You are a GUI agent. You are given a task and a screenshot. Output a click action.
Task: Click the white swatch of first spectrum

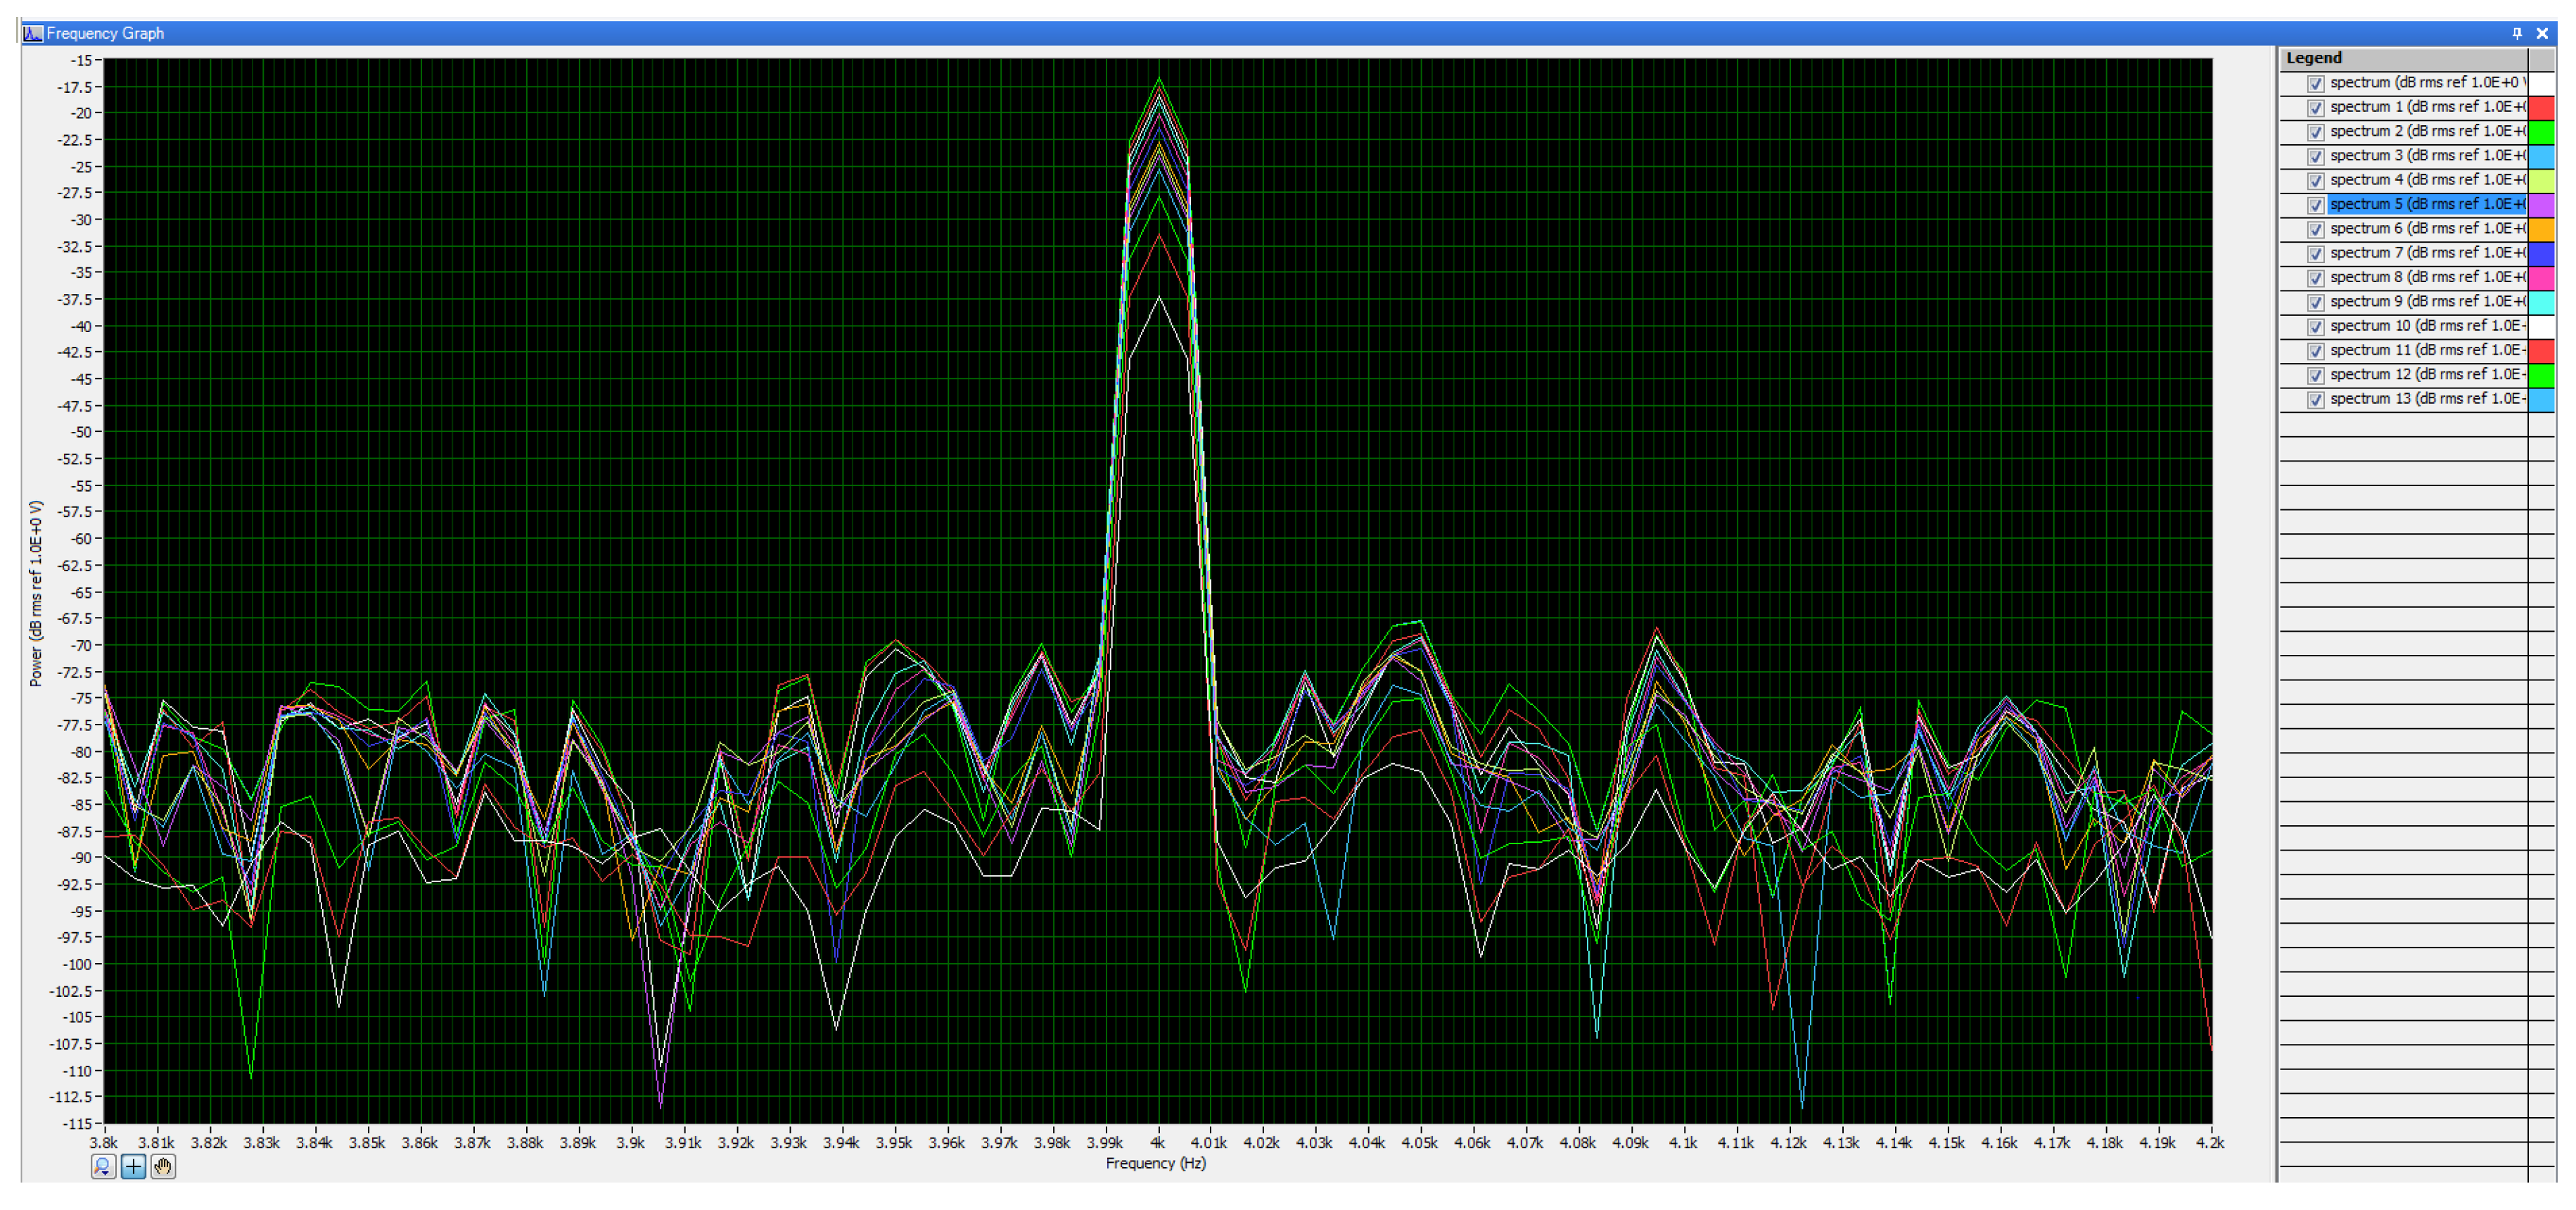pos(2541,83)
